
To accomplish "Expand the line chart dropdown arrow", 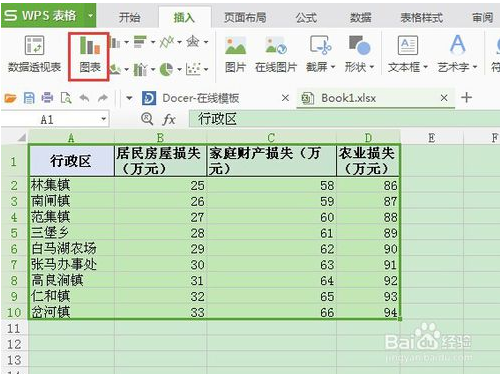I will [179, 42].
